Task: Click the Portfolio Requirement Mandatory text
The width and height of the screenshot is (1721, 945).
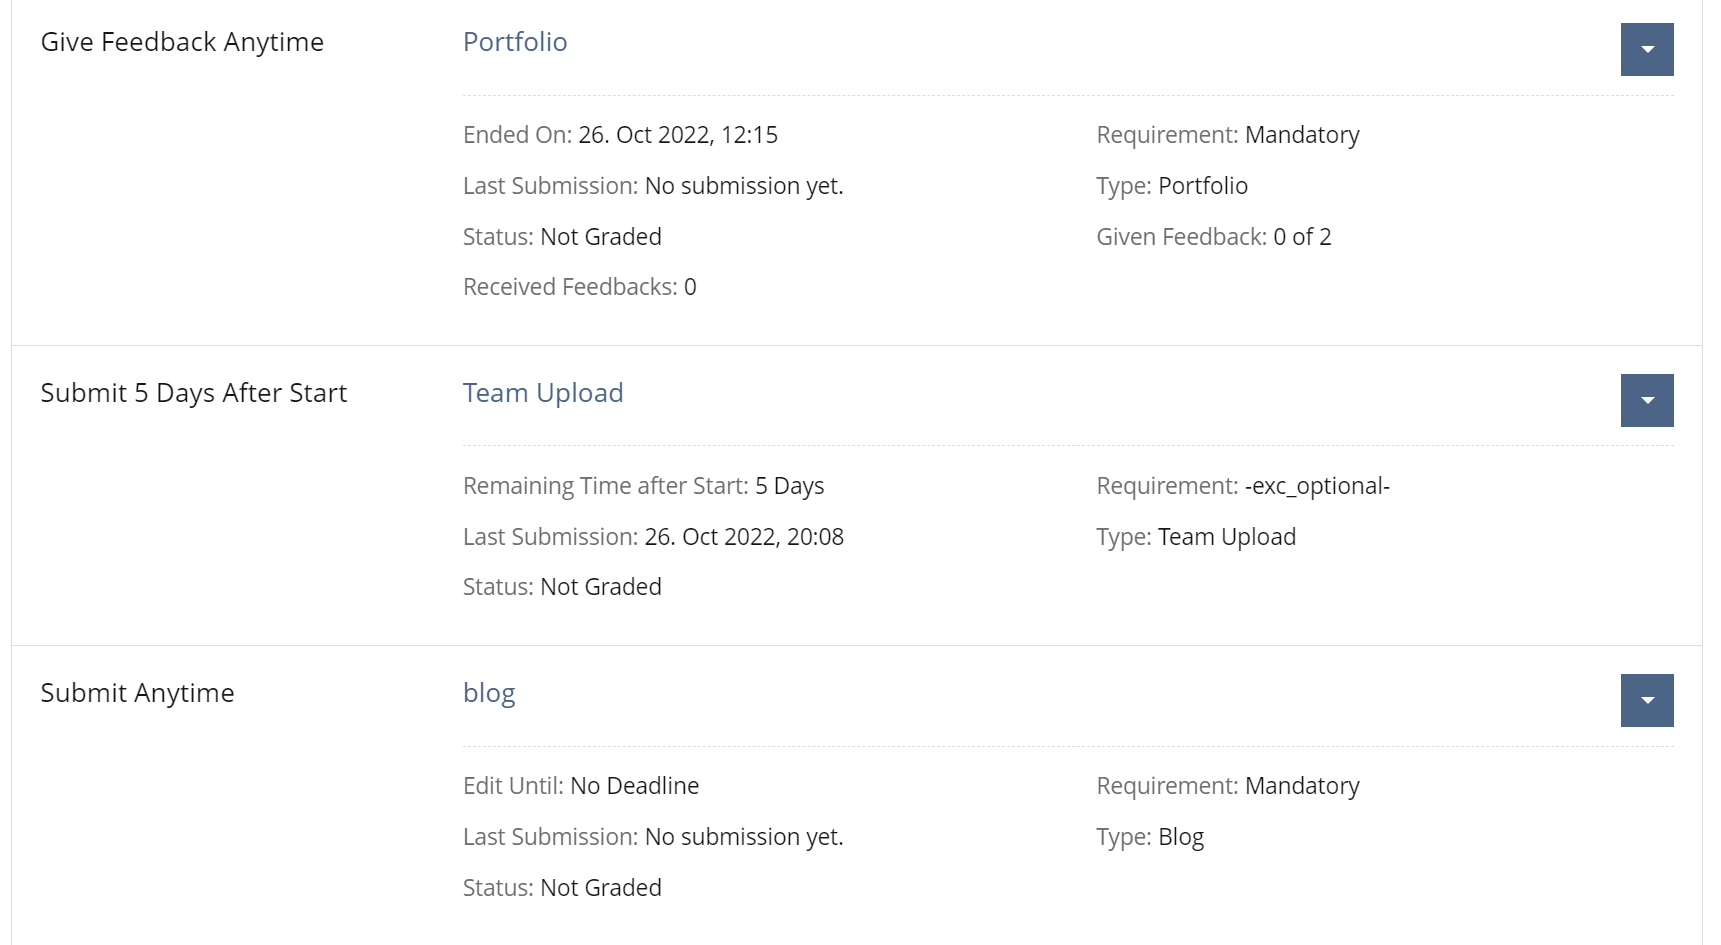Action: (x=1301, y=135)
